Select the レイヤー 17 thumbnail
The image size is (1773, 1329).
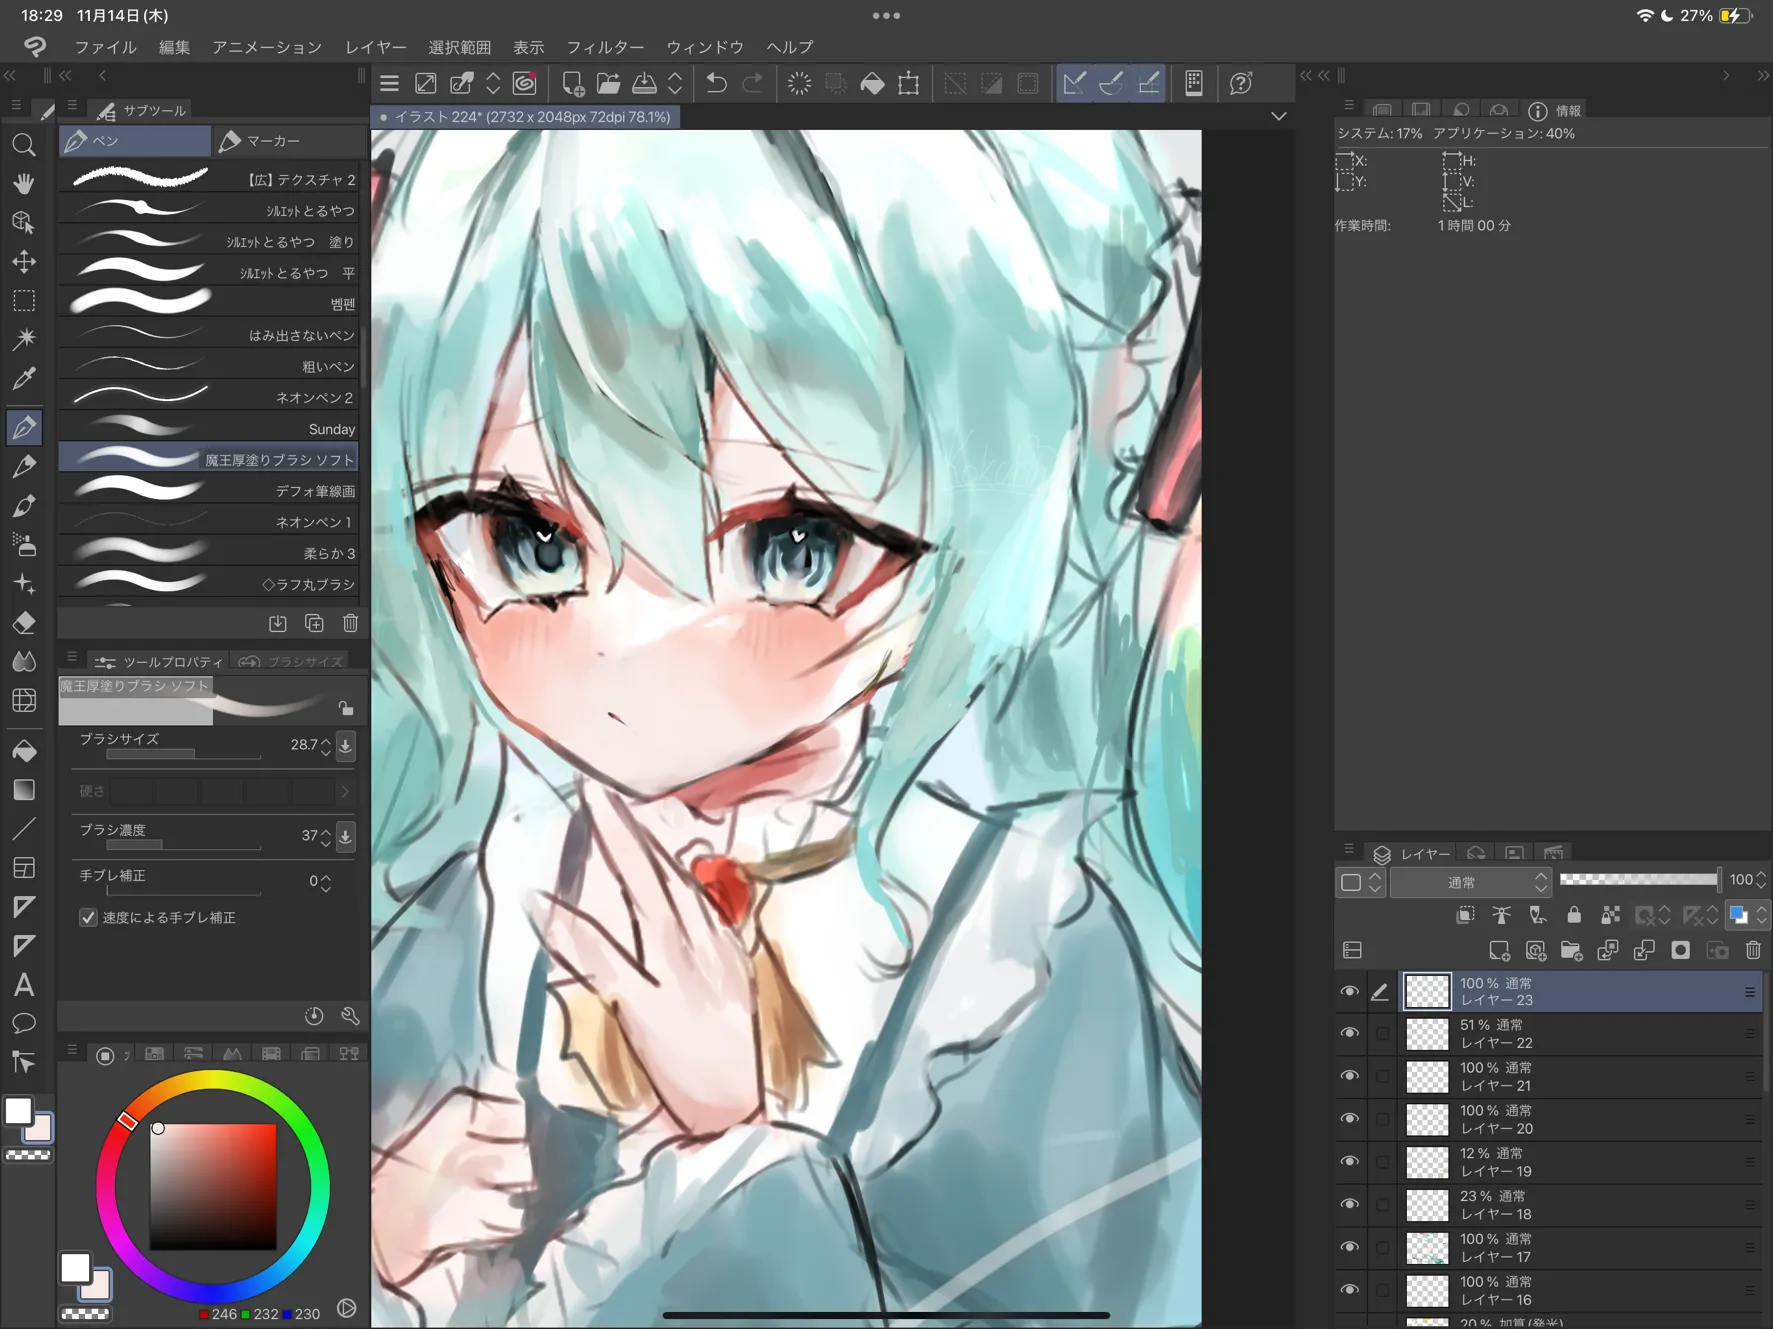(x=1427, y=1247)
